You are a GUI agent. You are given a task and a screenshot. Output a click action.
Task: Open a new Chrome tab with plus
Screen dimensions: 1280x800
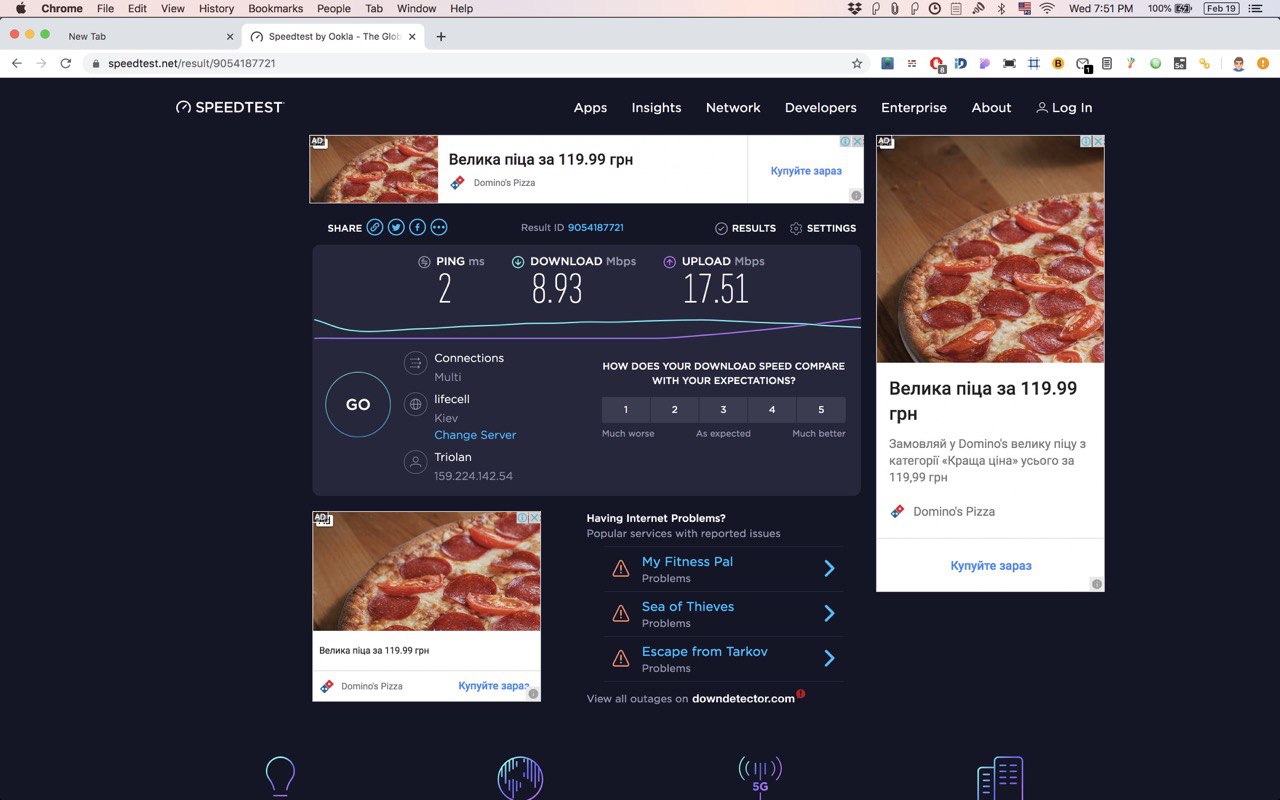point(441,37)
